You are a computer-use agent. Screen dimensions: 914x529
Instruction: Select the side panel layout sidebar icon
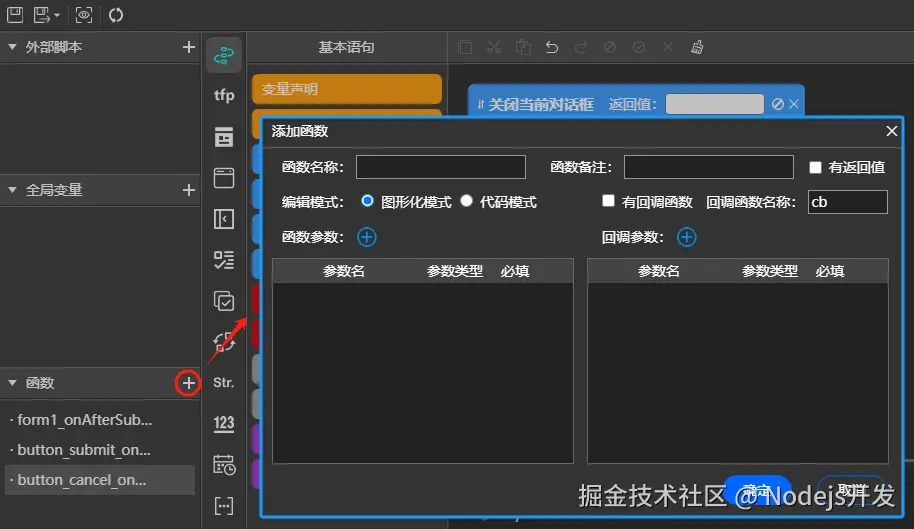[224, 219]
